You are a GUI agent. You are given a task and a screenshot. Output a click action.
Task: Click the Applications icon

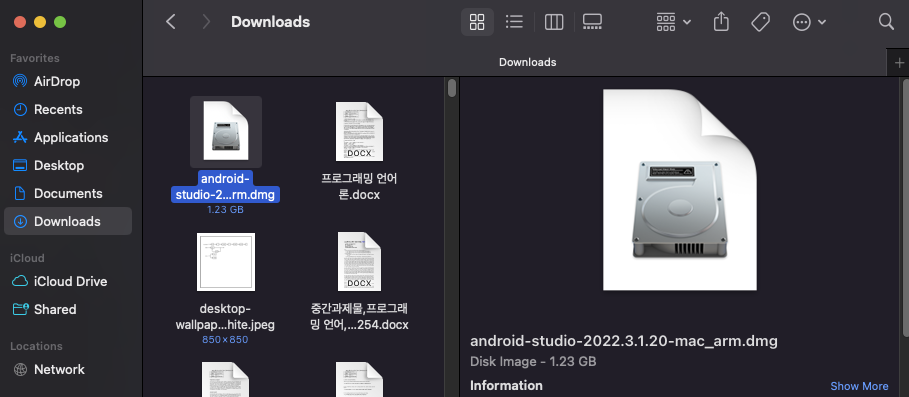(x=20, y=137)
